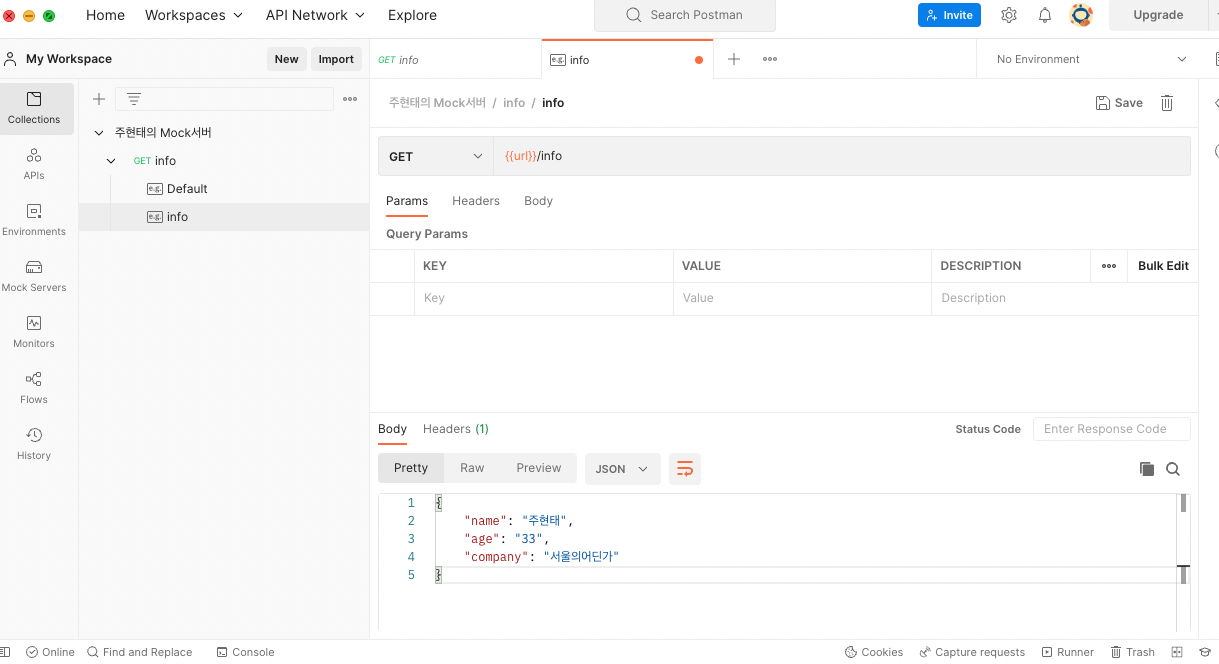Change the JSON response format dropdown

[622, 469]
